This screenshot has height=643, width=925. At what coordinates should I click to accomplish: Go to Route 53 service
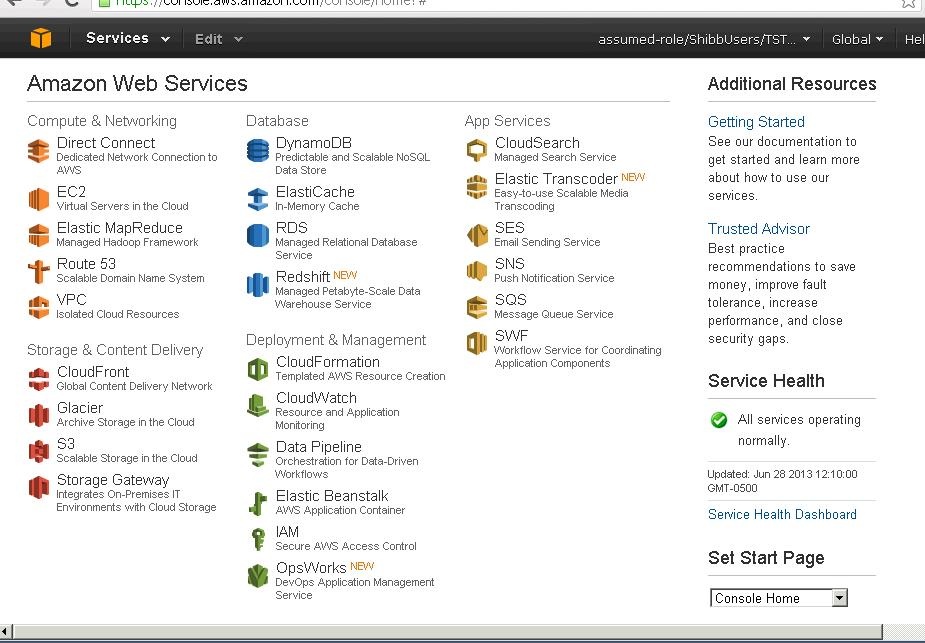click(x=86, y=264)
